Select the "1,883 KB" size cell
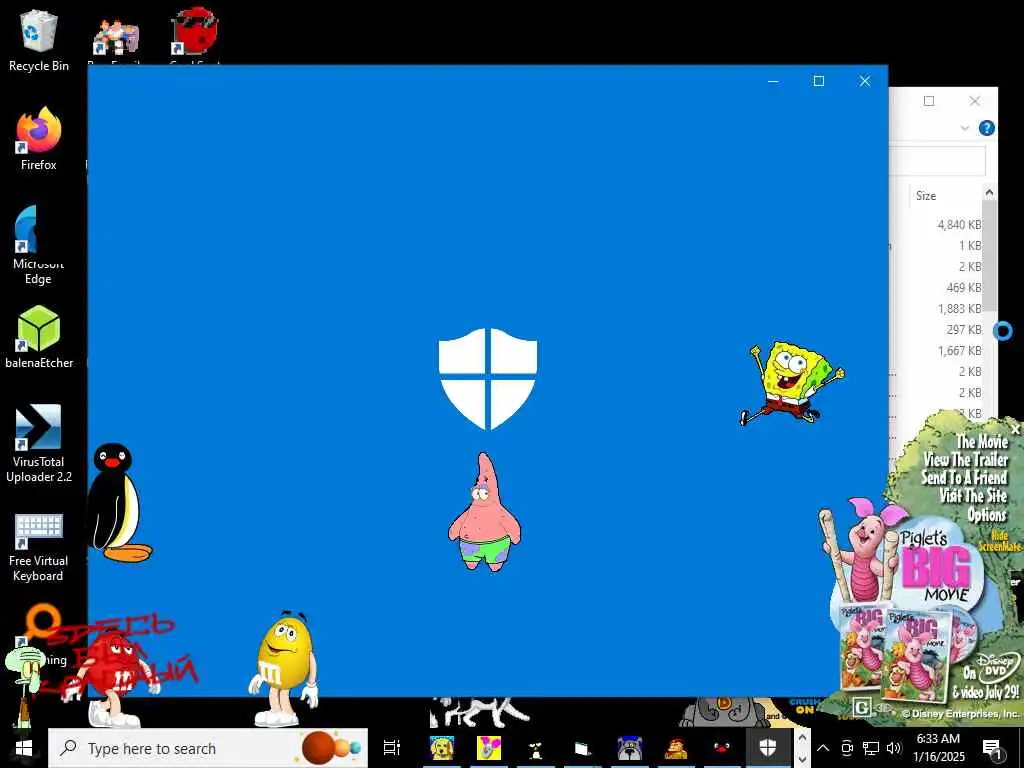 (959, 308)
